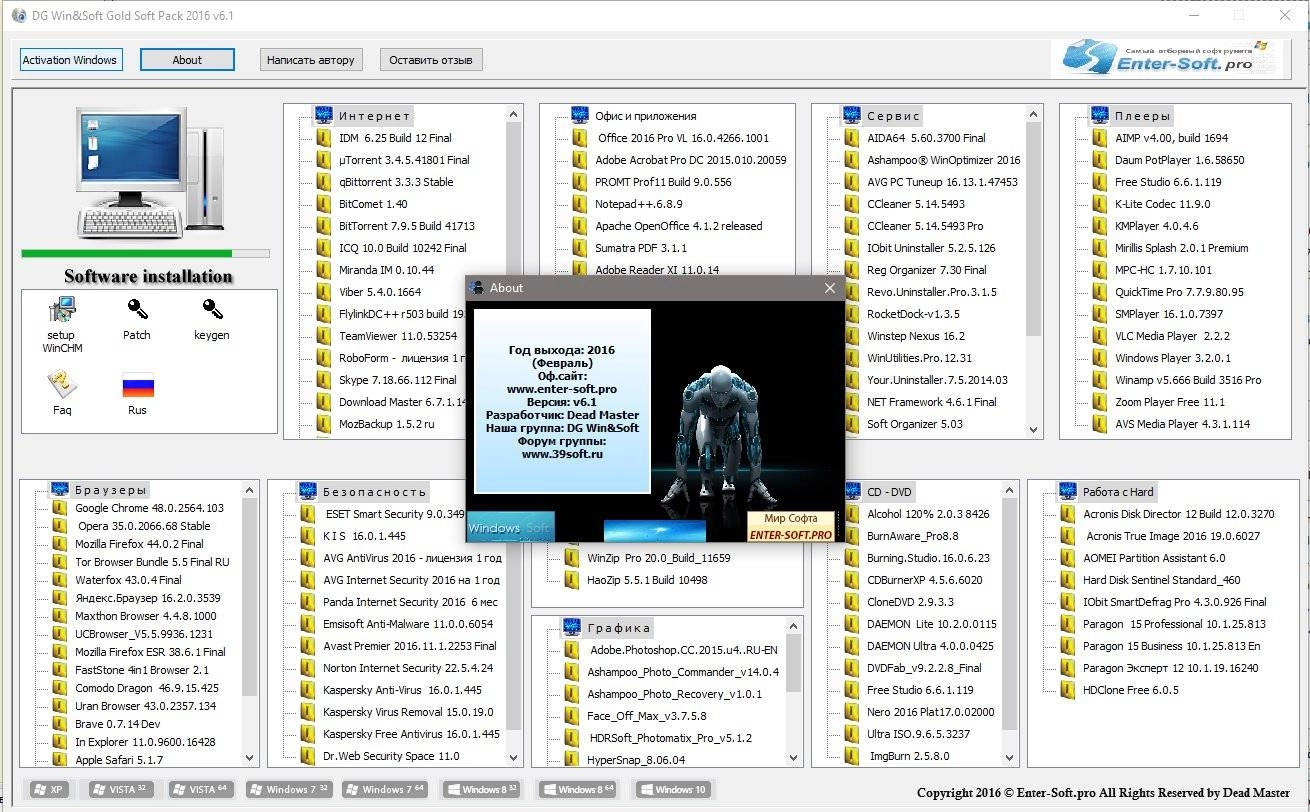1310x812 pixels.
Task: Click the icon beside WinZip Pro 20.0
Action: 571,558
